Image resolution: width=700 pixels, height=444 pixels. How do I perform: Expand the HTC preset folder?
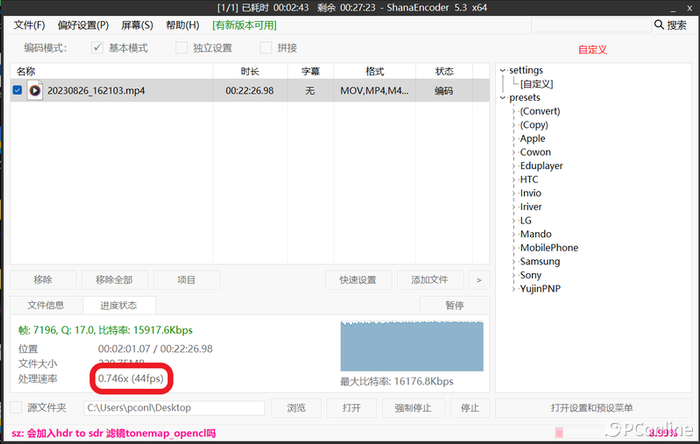tap(514, 180)
